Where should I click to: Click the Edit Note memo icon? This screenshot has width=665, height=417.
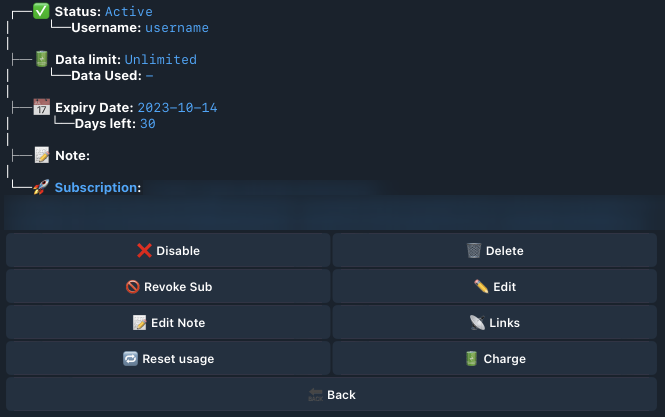point(139,323)
